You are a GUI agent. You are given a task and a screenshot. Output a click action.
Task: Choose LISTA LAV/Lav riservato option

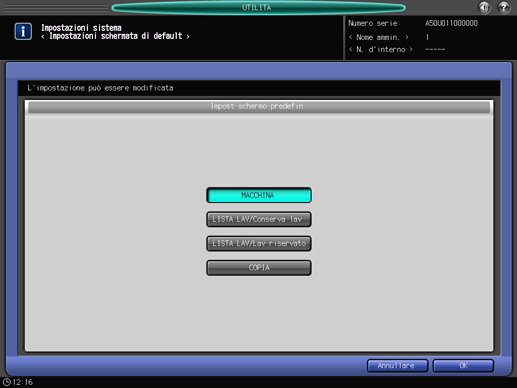pos(259,243)
